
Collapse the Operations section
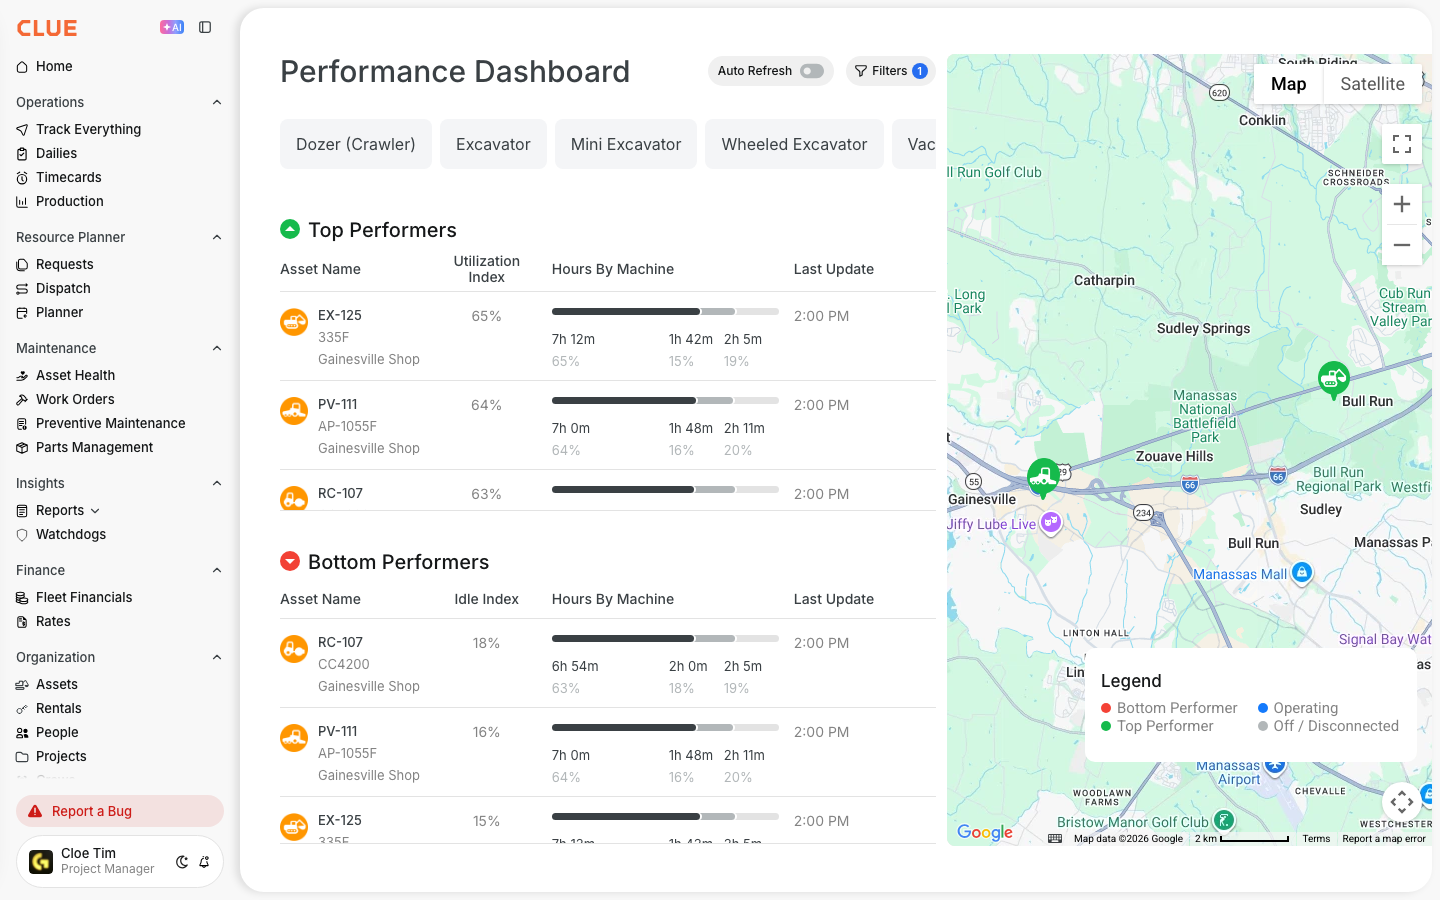pyautogui.click(x=217, y=102)
